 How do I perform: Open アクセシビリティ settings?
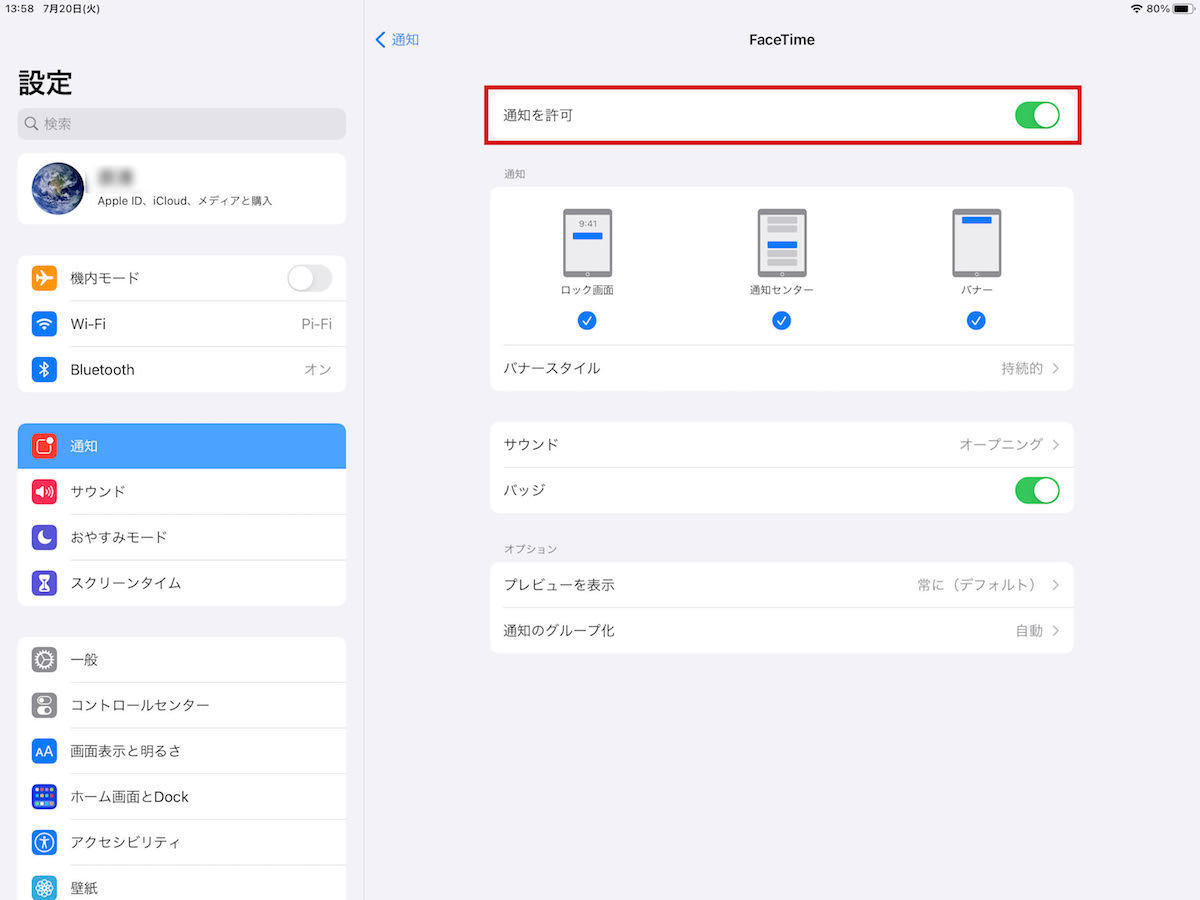click(182, 842)
